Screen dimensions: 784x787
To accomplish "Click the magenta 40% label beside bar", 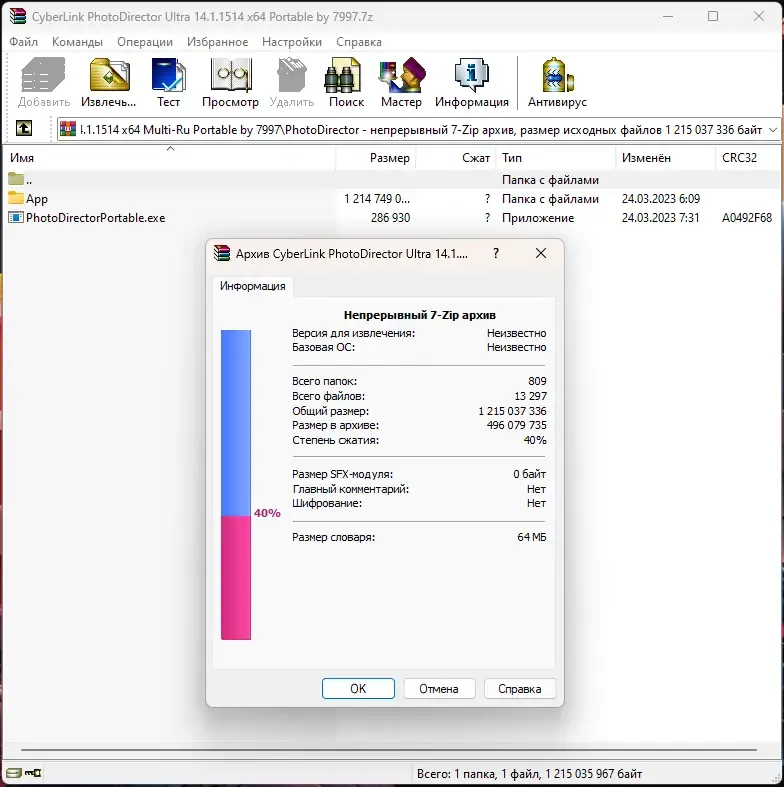I will [x=267, y=513].
